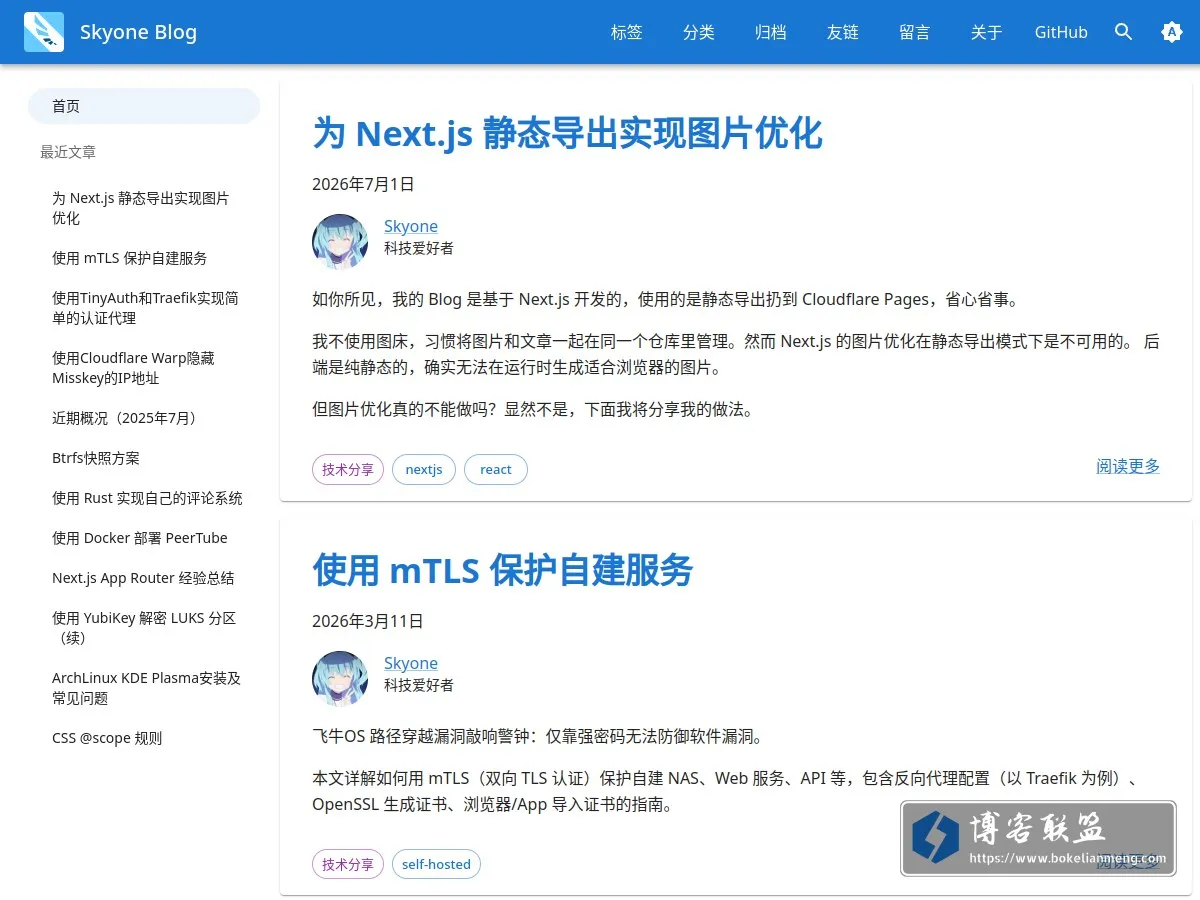Open article title 为 Next.js 静态导出实现图片优化

pyautogui.click(x=567, y=133)
